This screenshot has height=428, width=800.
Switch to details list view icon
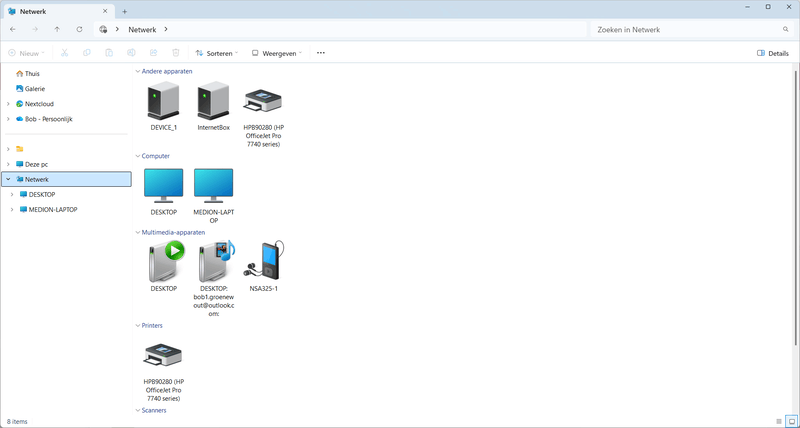[x=779, y=421]
